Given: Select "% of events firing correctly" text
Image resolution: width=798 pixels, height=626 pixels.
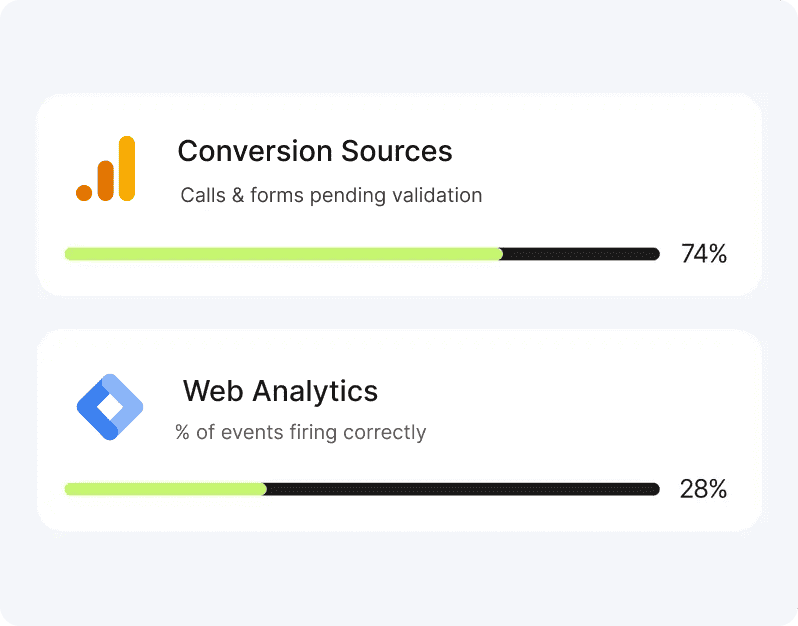Looking at the screenshot, I should [300, 433].
